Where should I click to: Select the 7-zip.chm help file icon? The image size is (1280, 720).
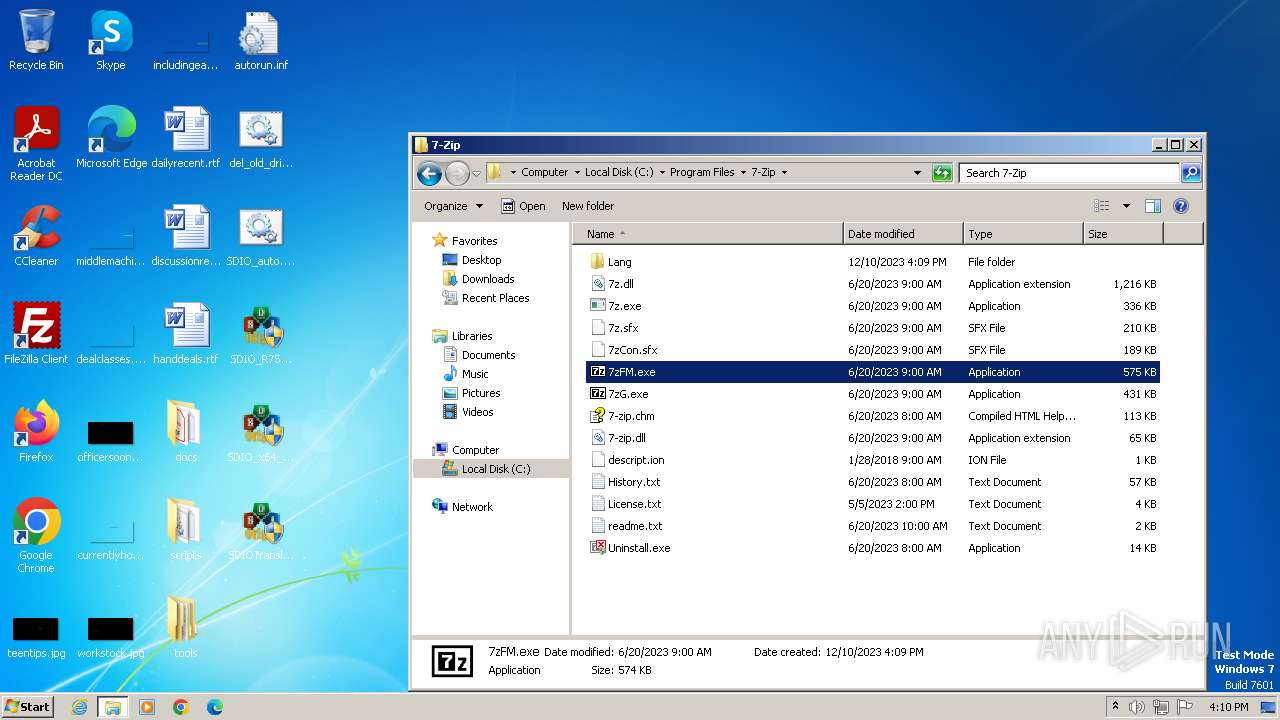(598, 416)
